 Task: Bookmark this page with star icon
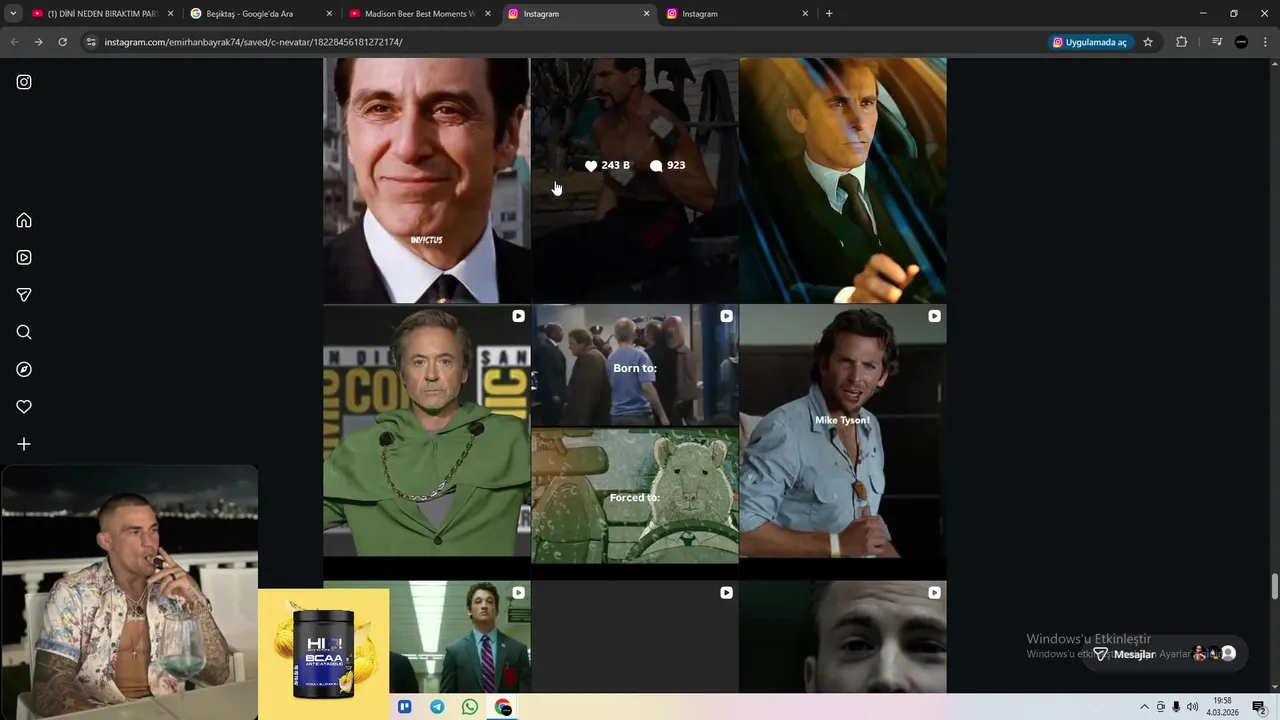coord(1148,42)
